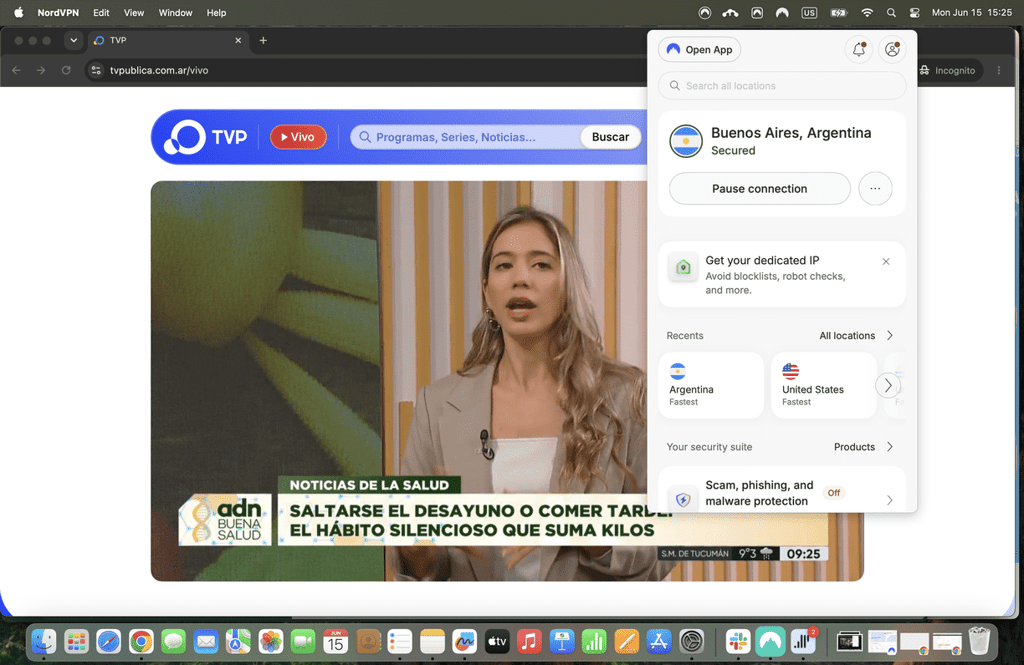Connect to United States Fastest recent
Screen dimensions: 1024x665
coord(824,385)
